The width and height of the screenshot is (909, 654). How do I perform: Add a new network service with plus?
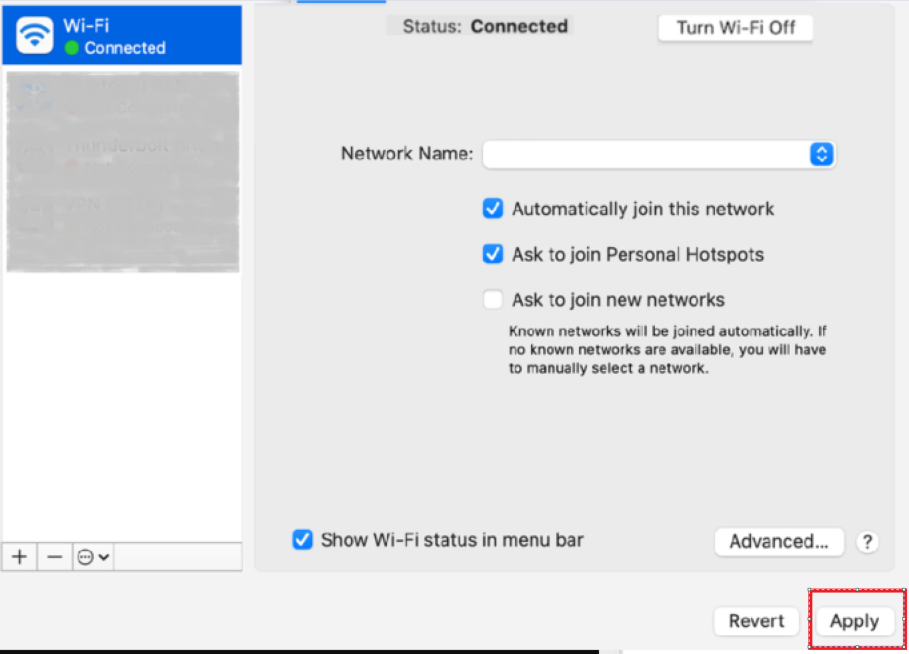tap(19, 557)
